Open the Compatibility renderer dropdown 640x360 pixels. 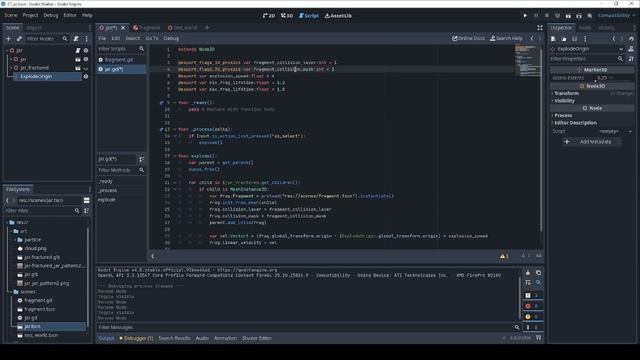(x=616, y=16)
